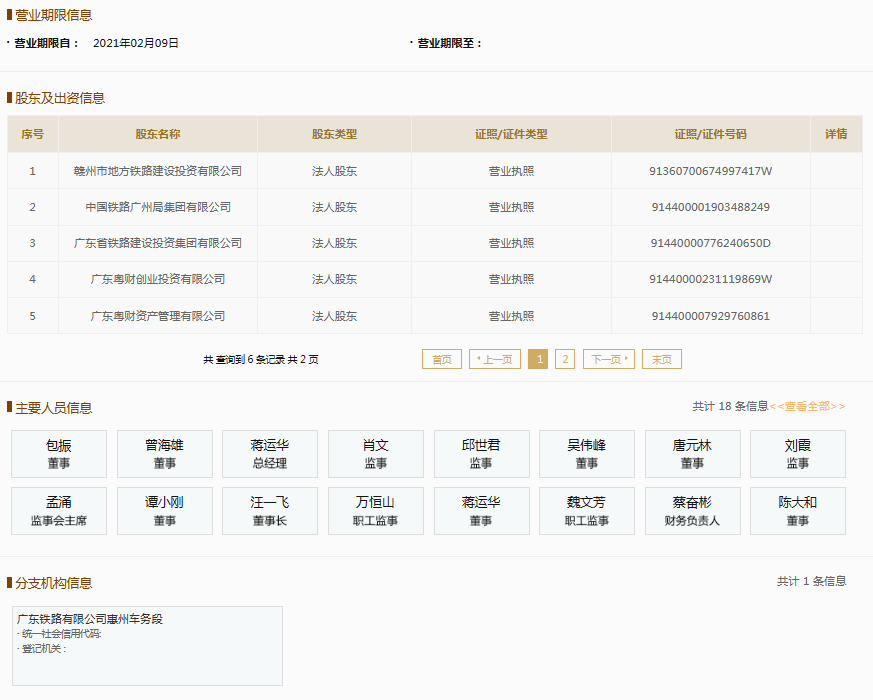Go to the 首页 first page button
The width and height of the screenshot is (873, 700).
pyautogui.click(x=442, y=359)
